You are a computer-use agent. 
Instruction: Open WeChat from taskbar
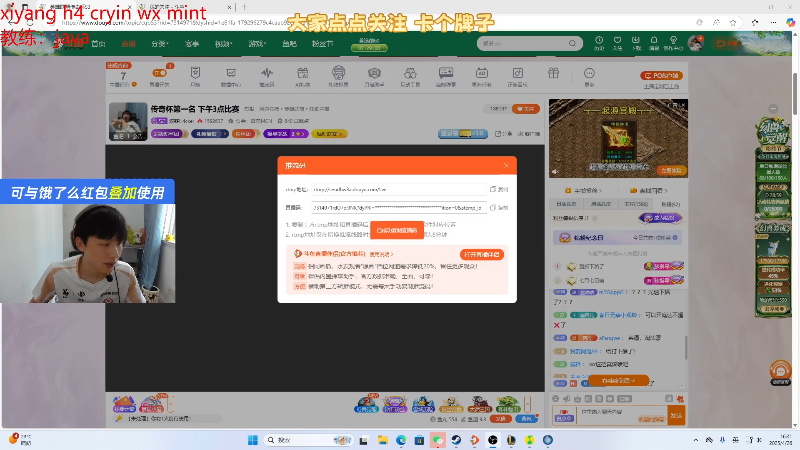coord(438,440)
